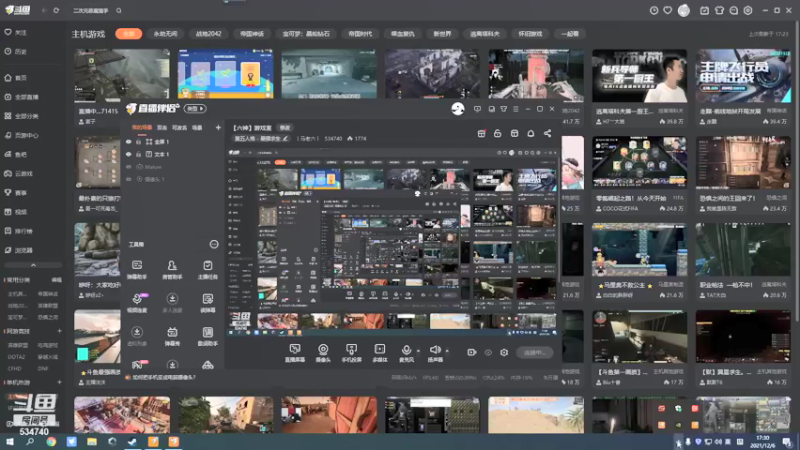Click the plus next to 网游竞技

coord(59,331)
